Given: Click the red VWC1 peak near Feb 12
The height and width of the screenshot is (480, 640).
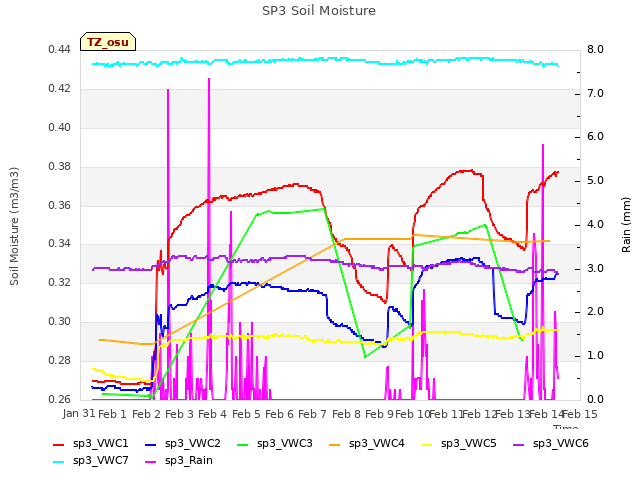Looking at the screenshot, I should pyautogui.click(x=471, y=171).
